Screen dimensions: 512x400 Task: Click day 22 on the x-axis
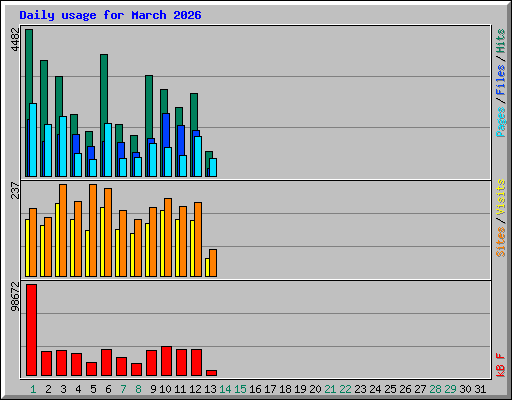[345, 389]
